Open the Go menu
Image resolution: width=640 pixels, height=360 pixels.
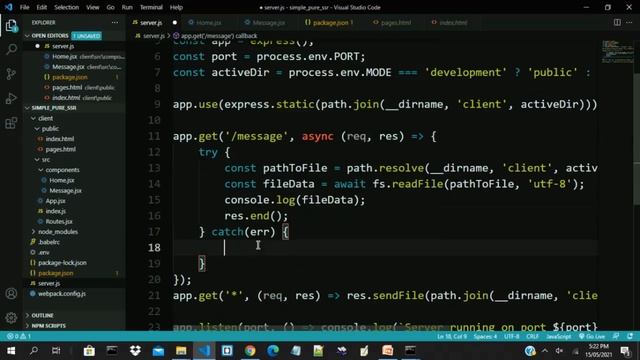click(111, 7)
